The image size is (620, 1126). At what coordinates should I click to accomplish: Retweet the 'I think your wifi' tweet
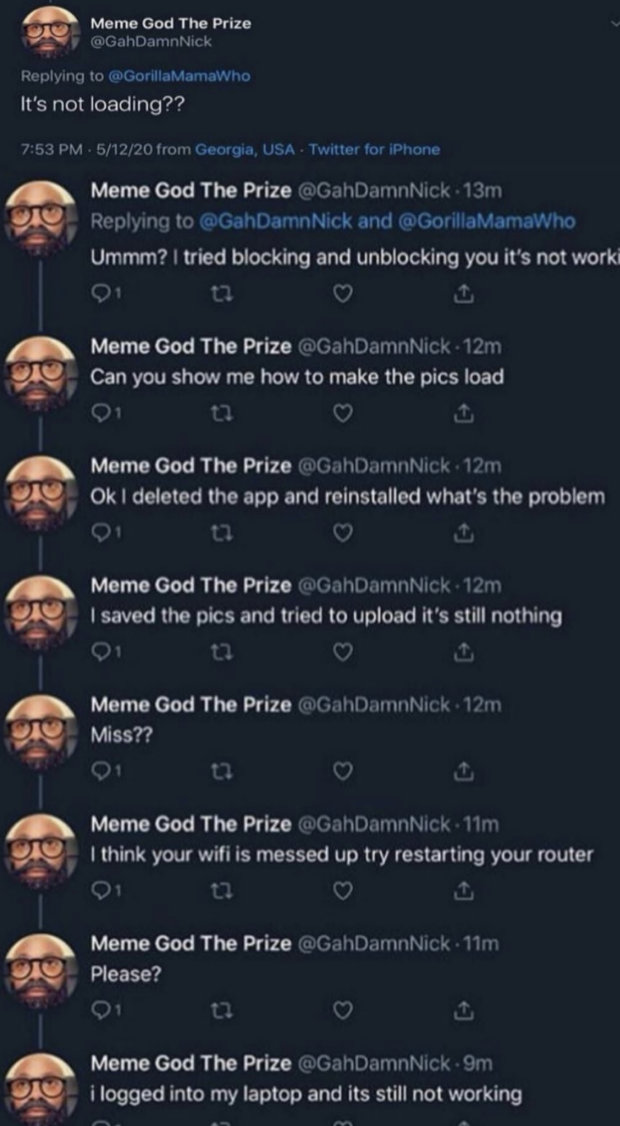(223, 892)
